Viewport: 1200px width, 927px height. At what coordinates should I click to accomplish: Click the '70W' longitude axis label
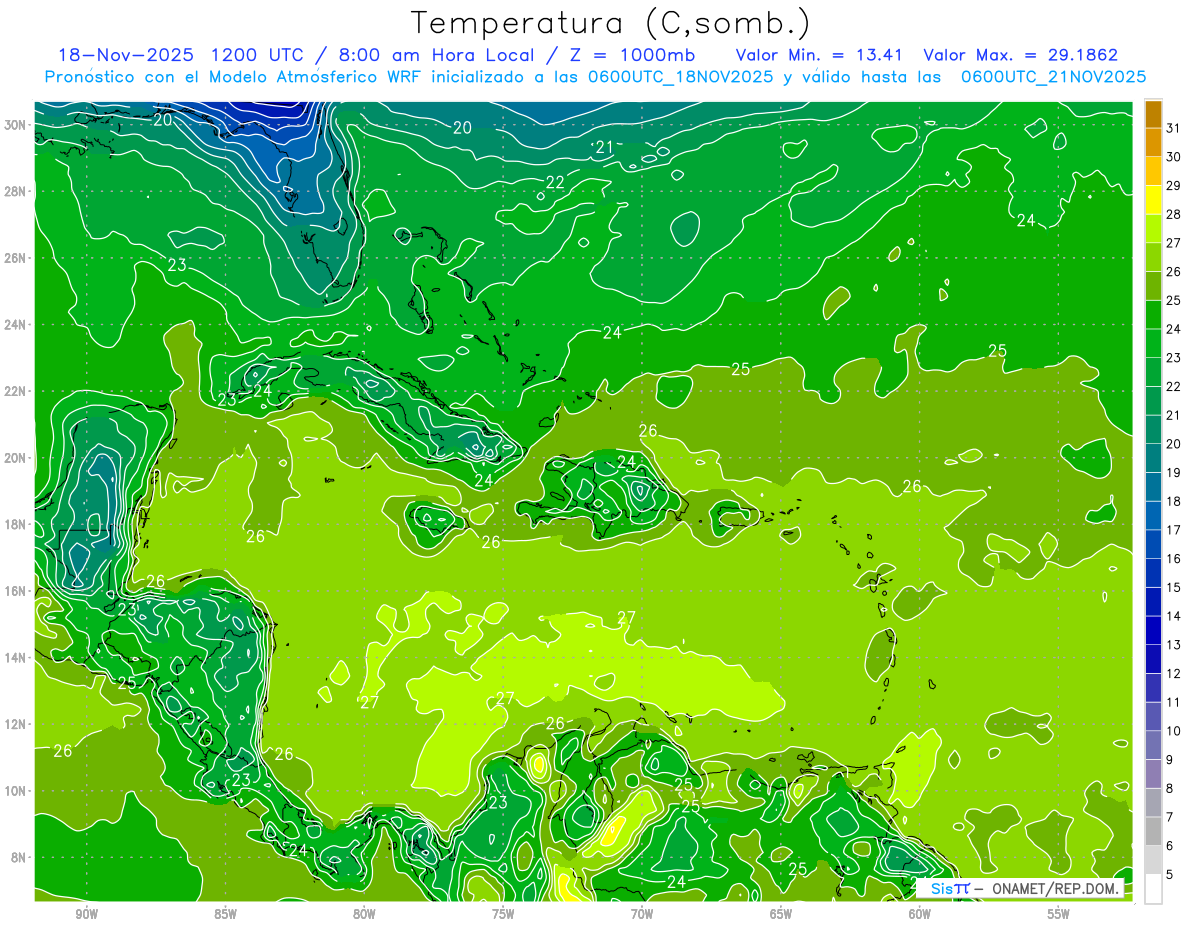tap(642, 914)
